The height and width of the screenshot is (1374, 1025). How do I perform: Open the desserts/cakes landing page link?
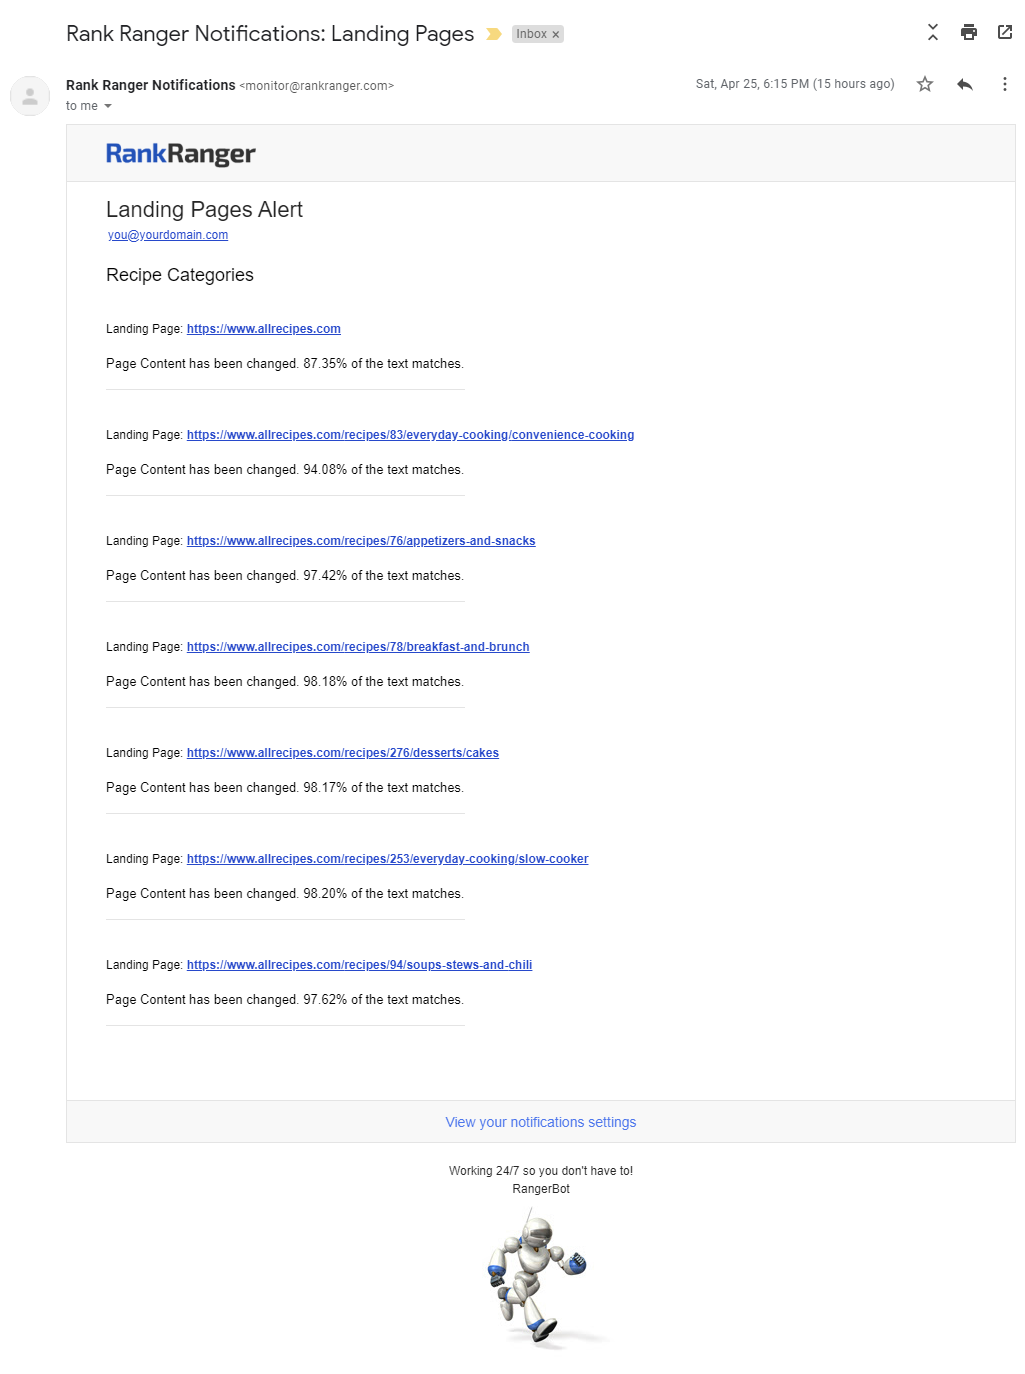coord(342,753)
